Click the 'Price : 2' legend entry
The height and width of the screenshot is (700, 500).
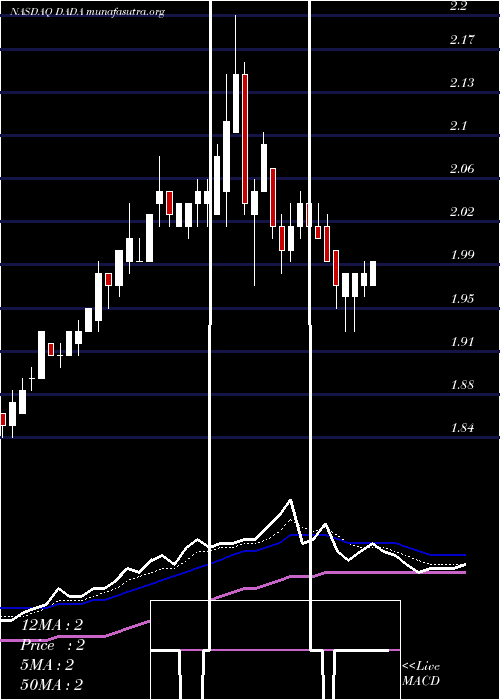(x=53, y=645)
